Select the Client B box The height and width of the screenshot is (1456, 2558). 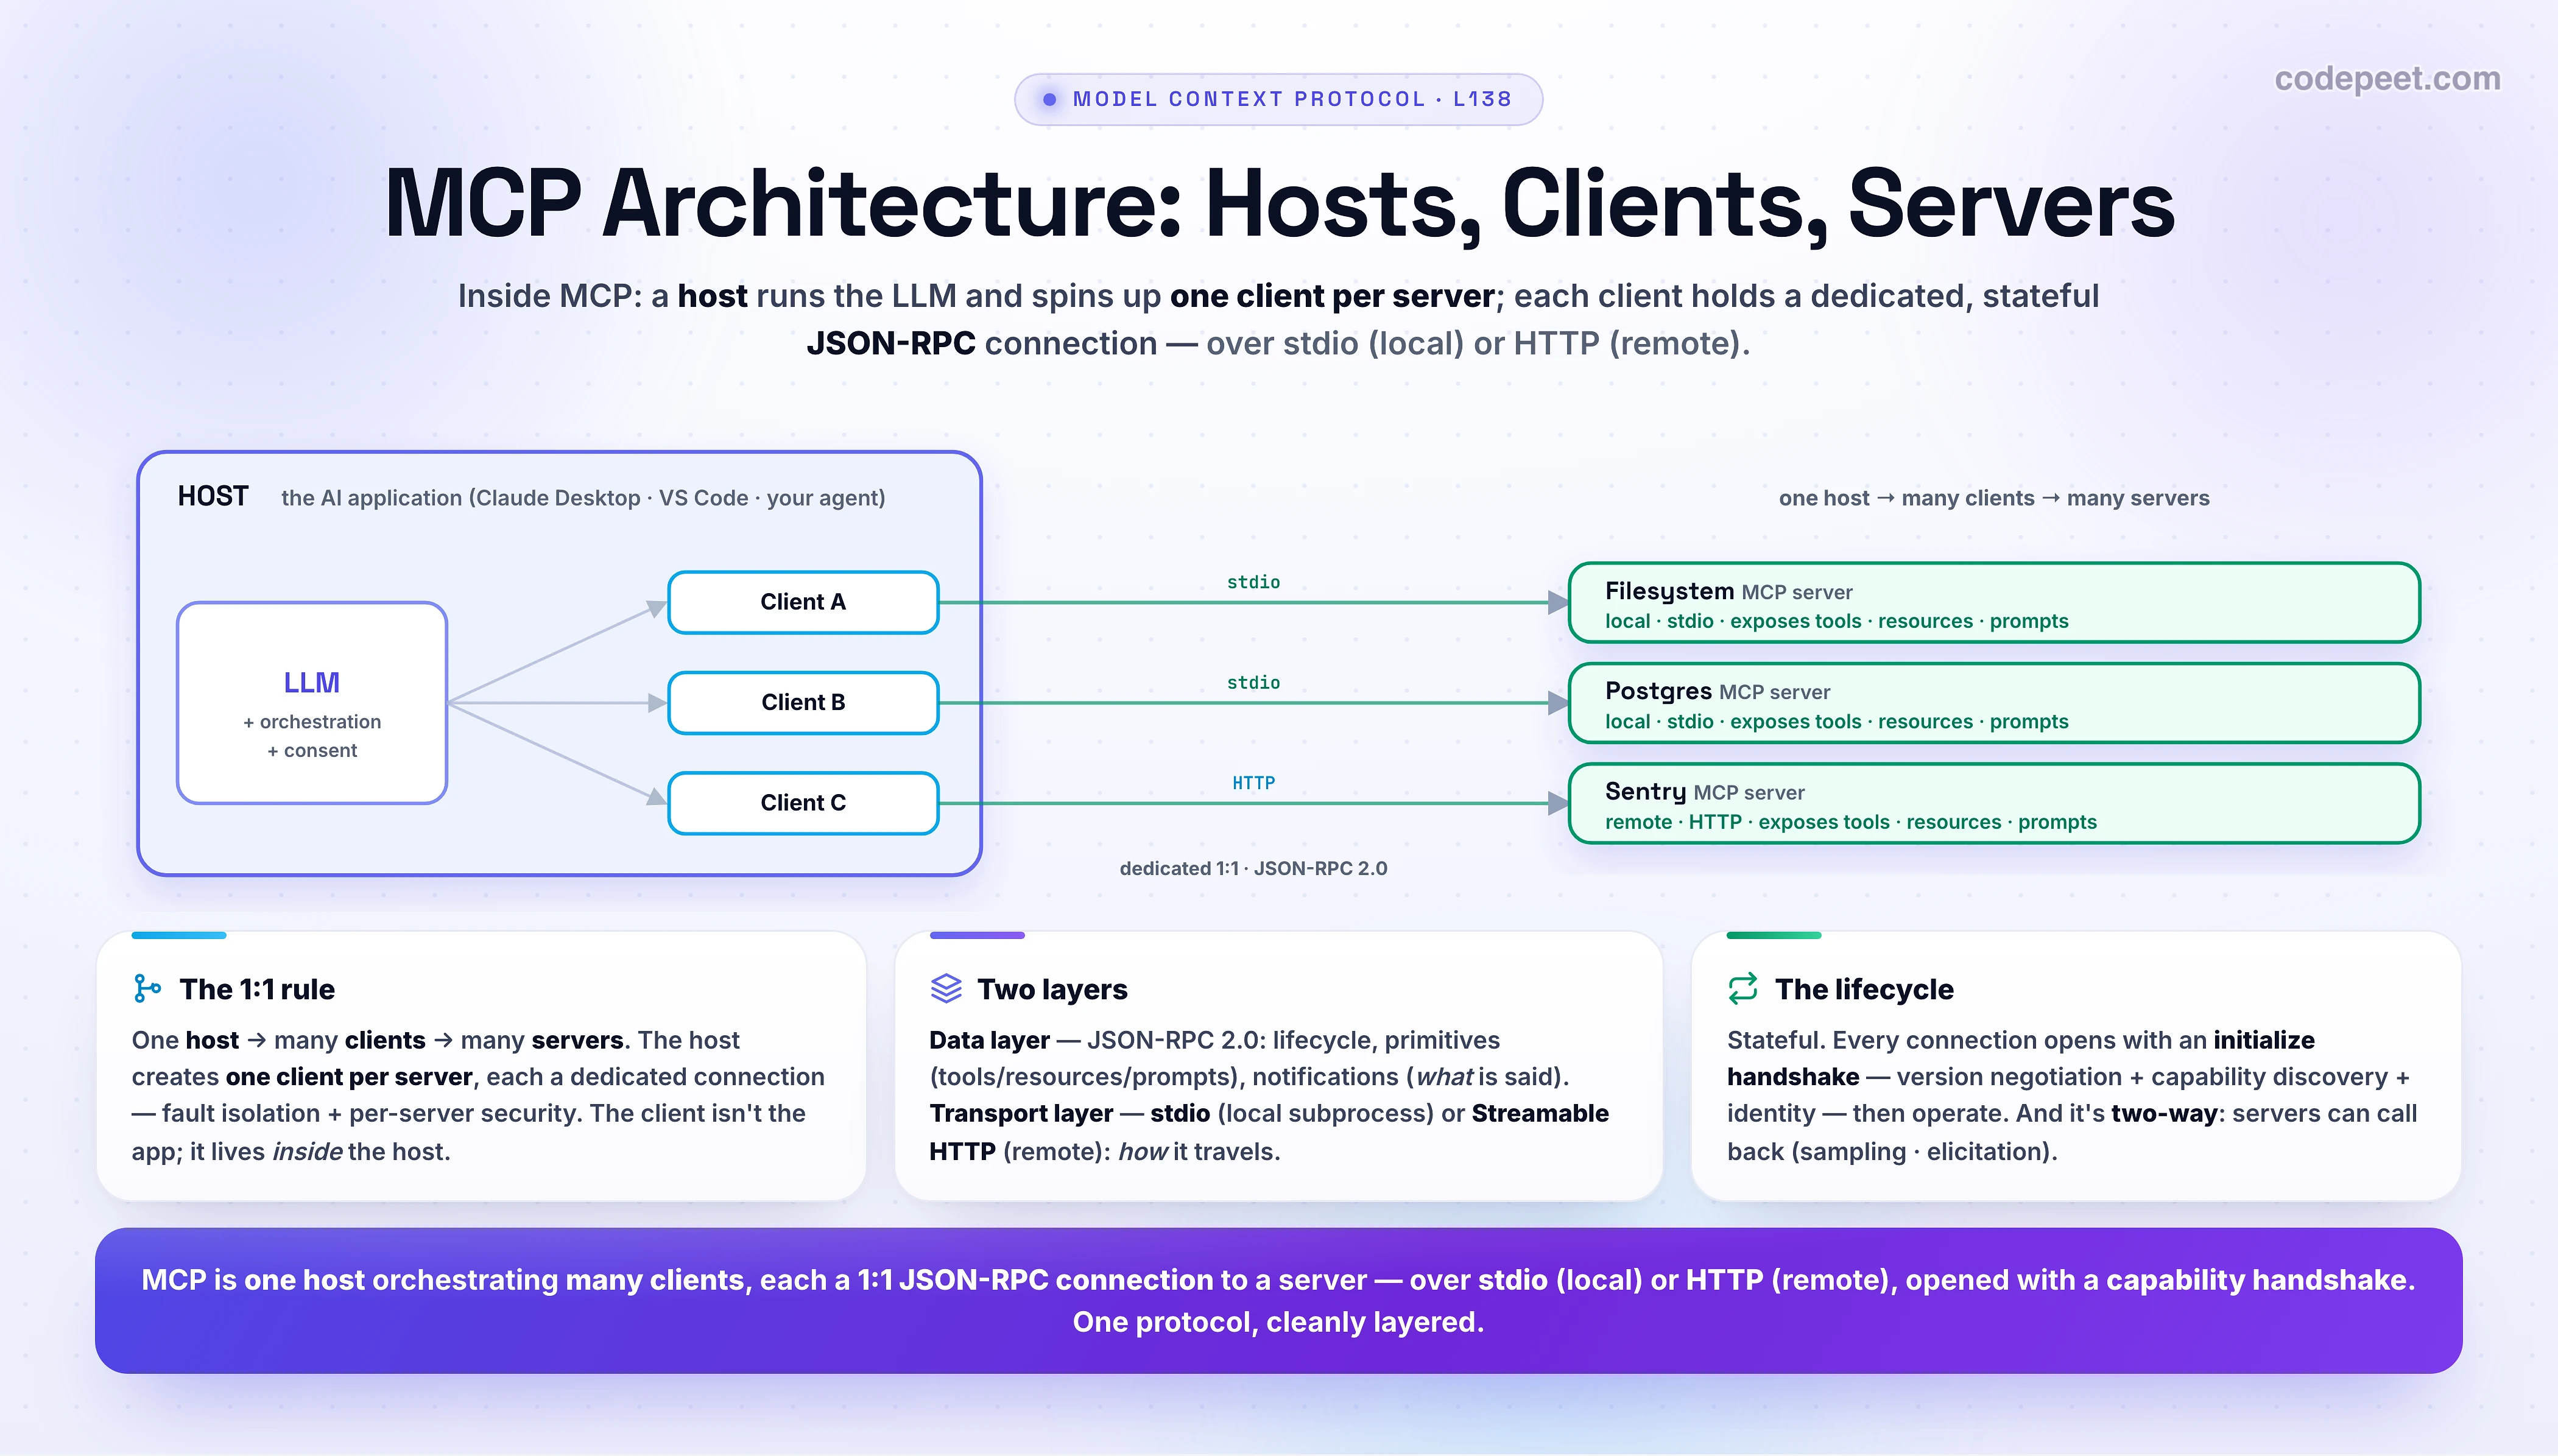click(803, 702)
